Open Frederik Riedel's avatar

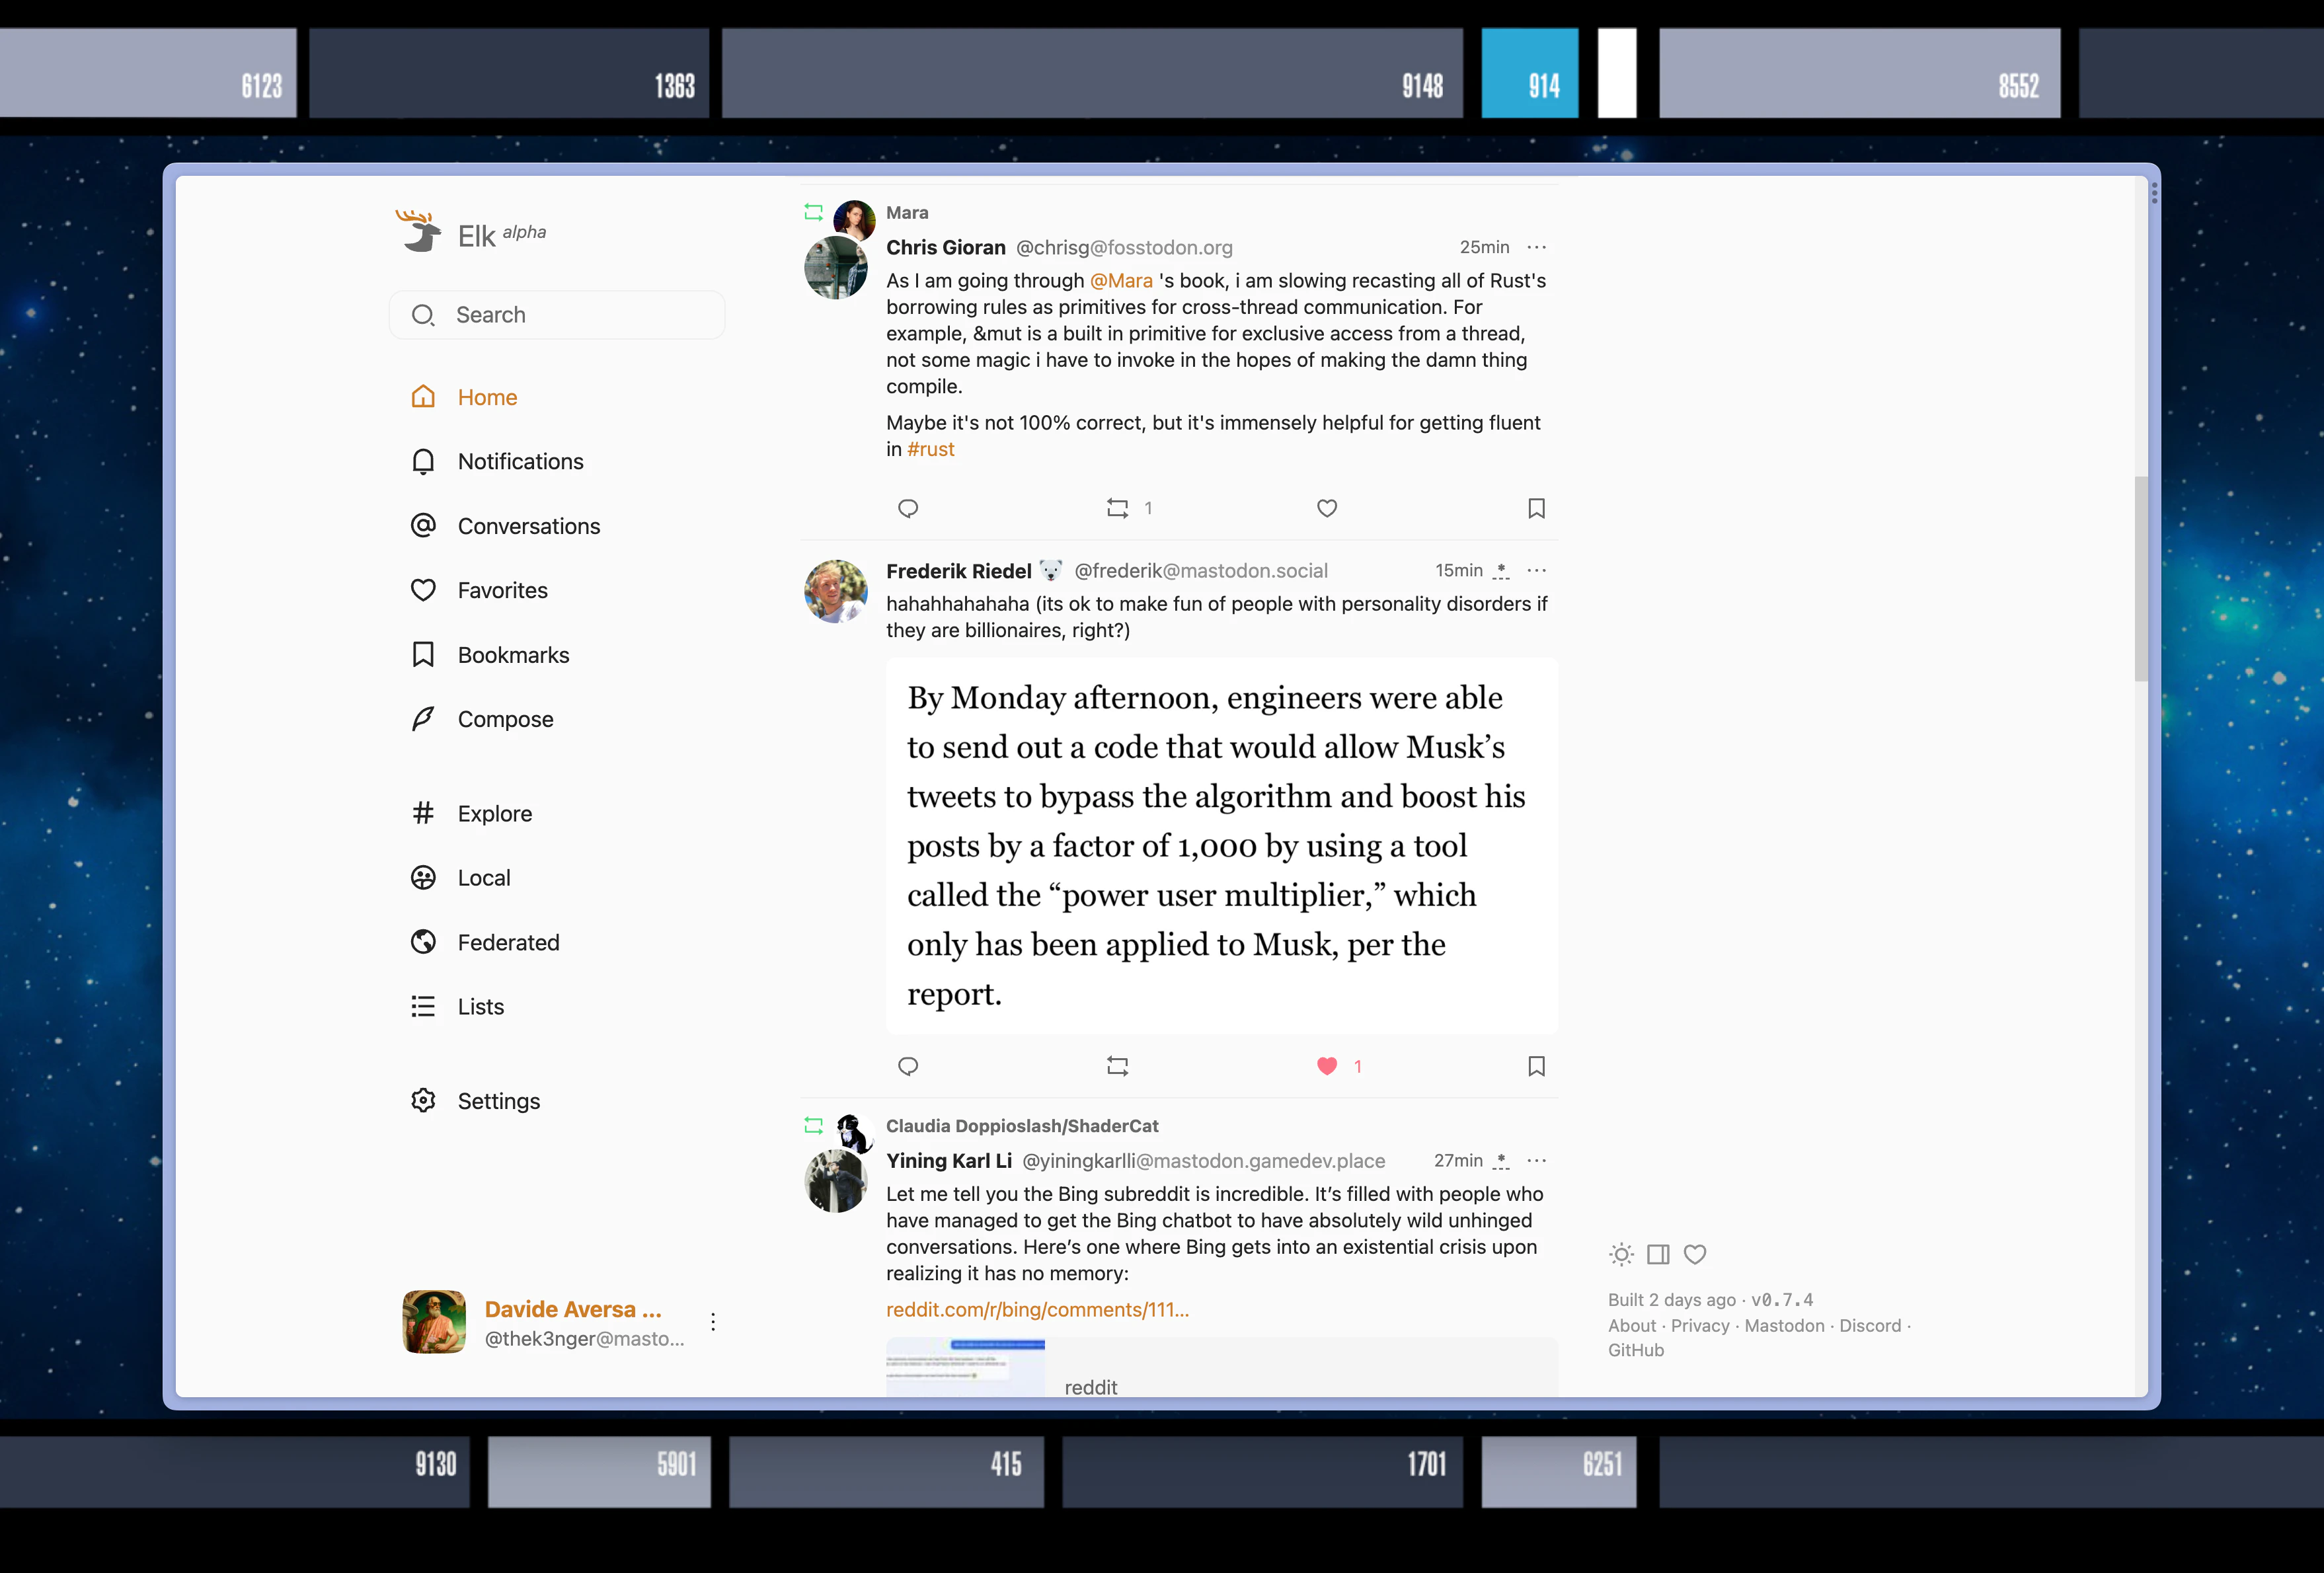click(836, 591)
